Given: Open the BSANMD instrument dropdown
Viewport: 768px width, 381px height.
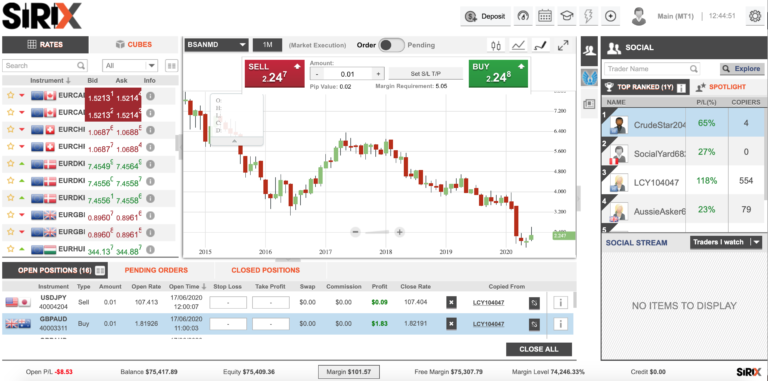Looking at the screenshot, I should click(x=216, y=45).
